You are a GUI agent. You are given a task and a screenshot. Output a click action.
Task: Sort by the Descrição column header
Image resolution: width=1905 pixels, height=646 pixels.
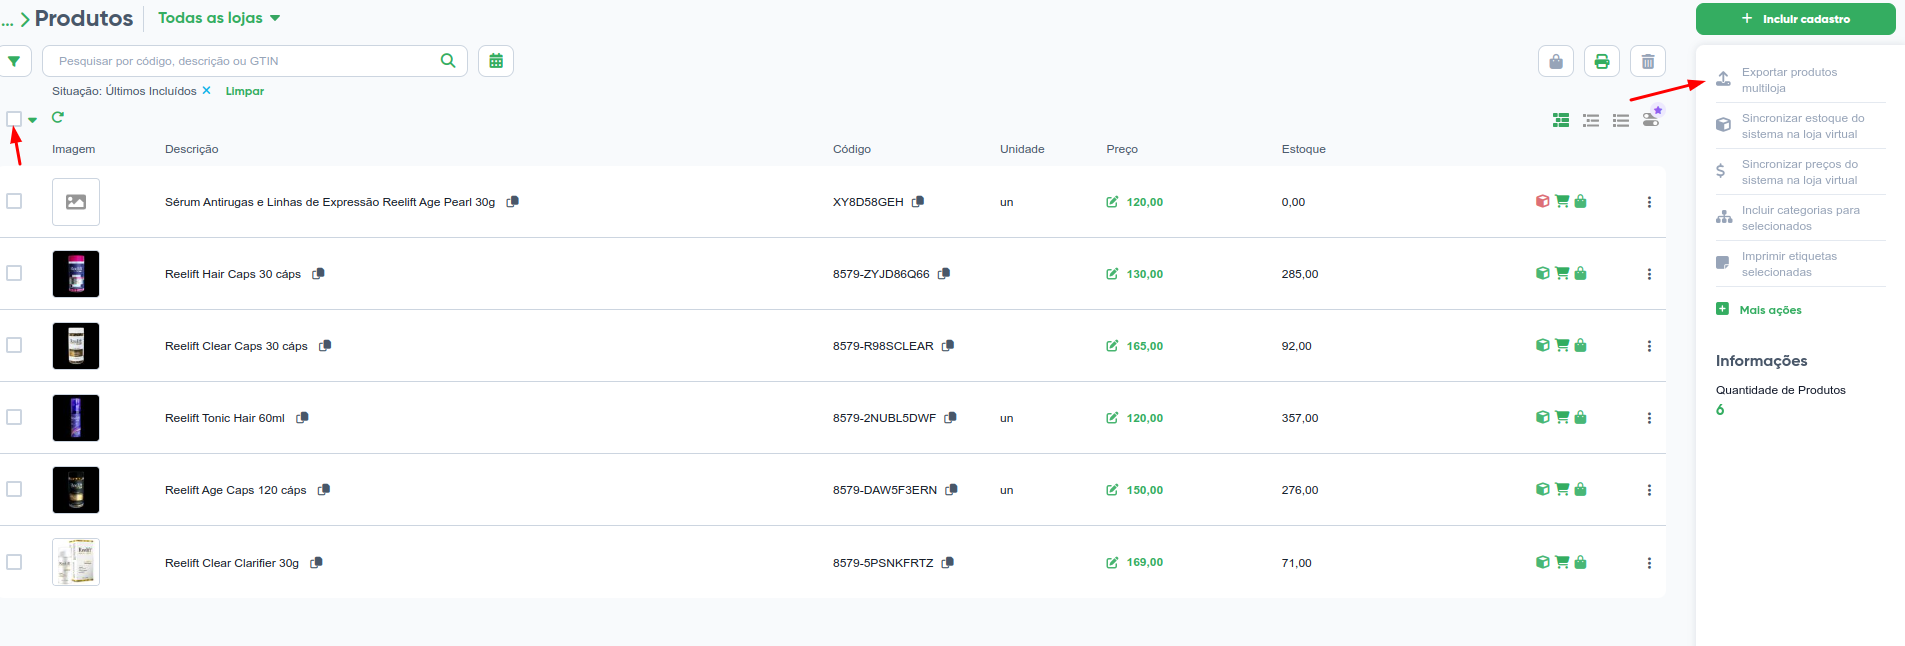192,149
